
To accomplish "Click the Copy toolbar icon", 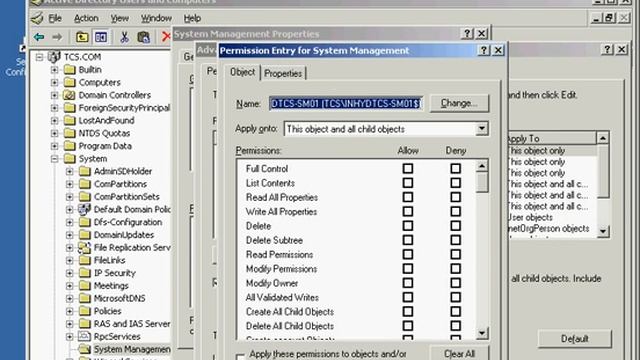I will coord(143,37).
